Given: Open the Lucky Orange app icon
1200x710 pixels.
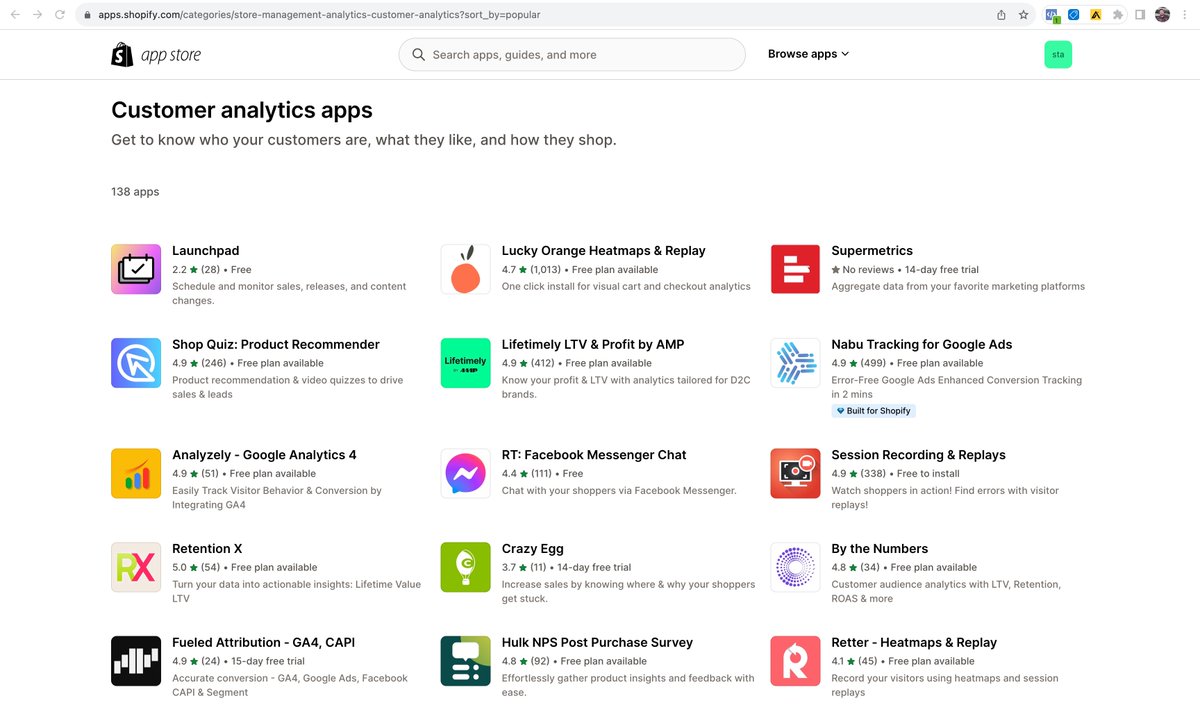Looking at the screenshot, I should (466, 269).
